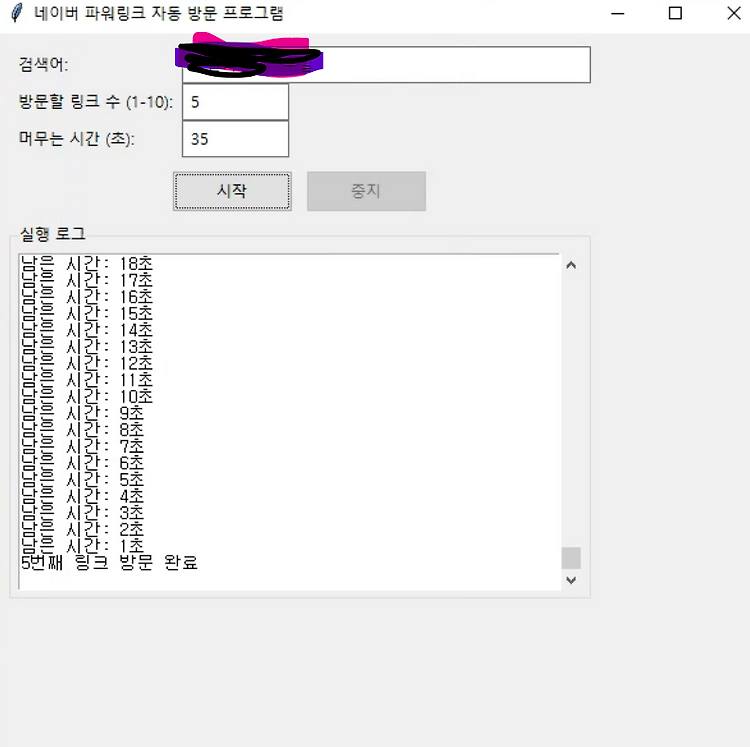Click the 실행 로그 group label
The image size is (750, 747).
click(x=53, y=234)
